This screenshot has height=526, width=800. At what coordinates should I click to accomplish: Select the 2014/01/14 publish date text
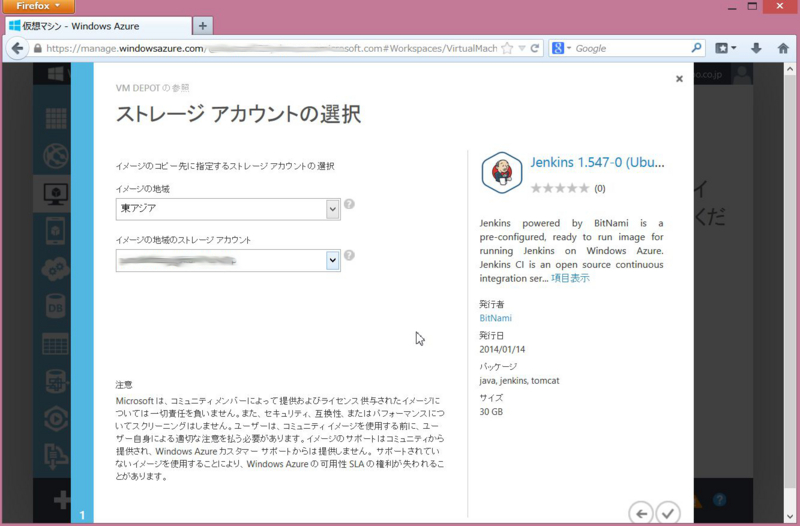tap(502, 349)
